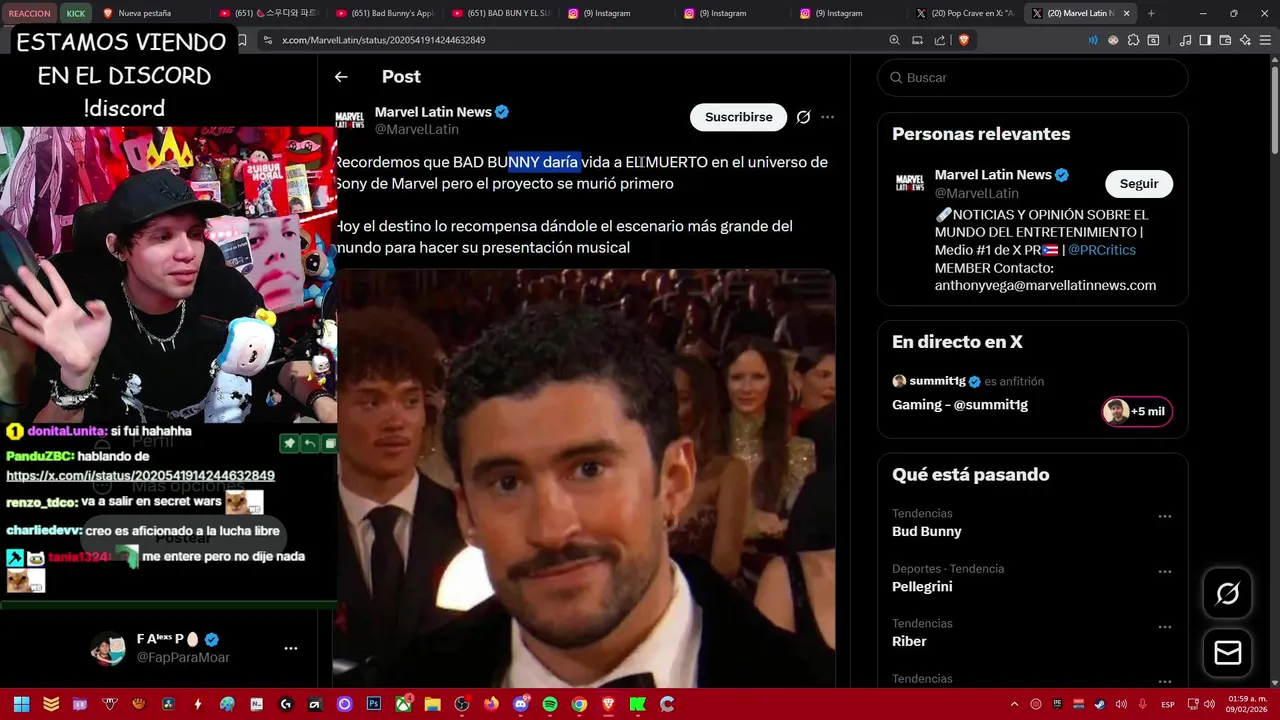The image size is (1280, 720).
Task: Open the music note playlist icon in toolbar
Action: coord(1185,40)
